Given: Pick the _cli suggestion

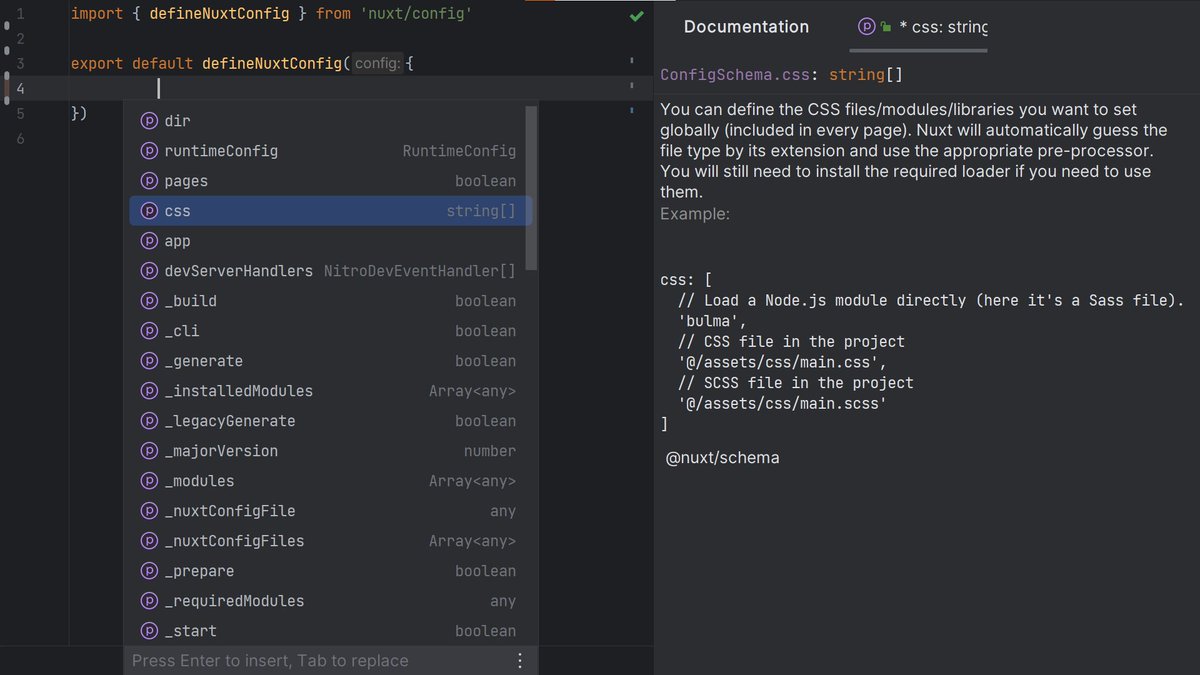Looking at the screenshot, I should pyautogui.click(x=327, y=331).
